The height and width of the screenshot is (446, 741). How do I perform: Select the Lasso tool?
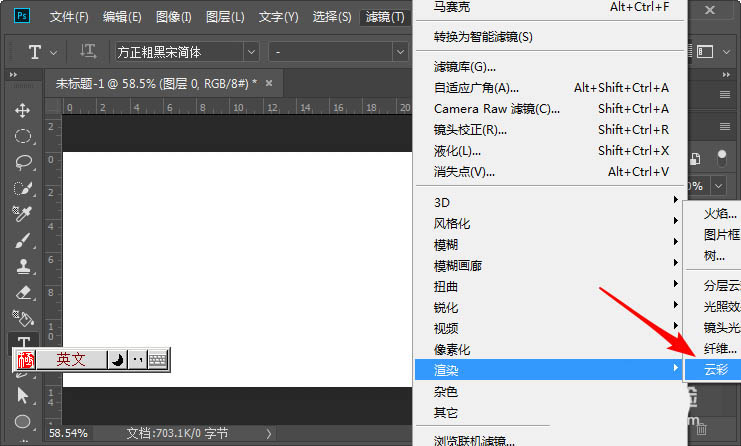pos(23,163)
